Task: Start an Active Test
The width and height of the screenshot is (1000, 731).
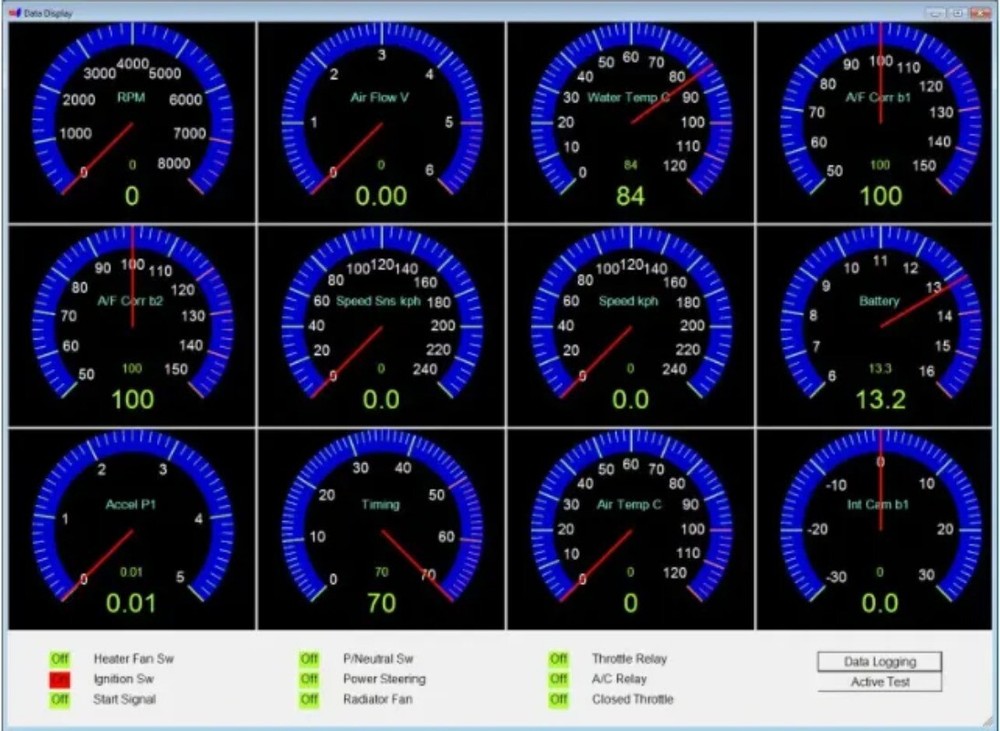Action: click(879, 682)
